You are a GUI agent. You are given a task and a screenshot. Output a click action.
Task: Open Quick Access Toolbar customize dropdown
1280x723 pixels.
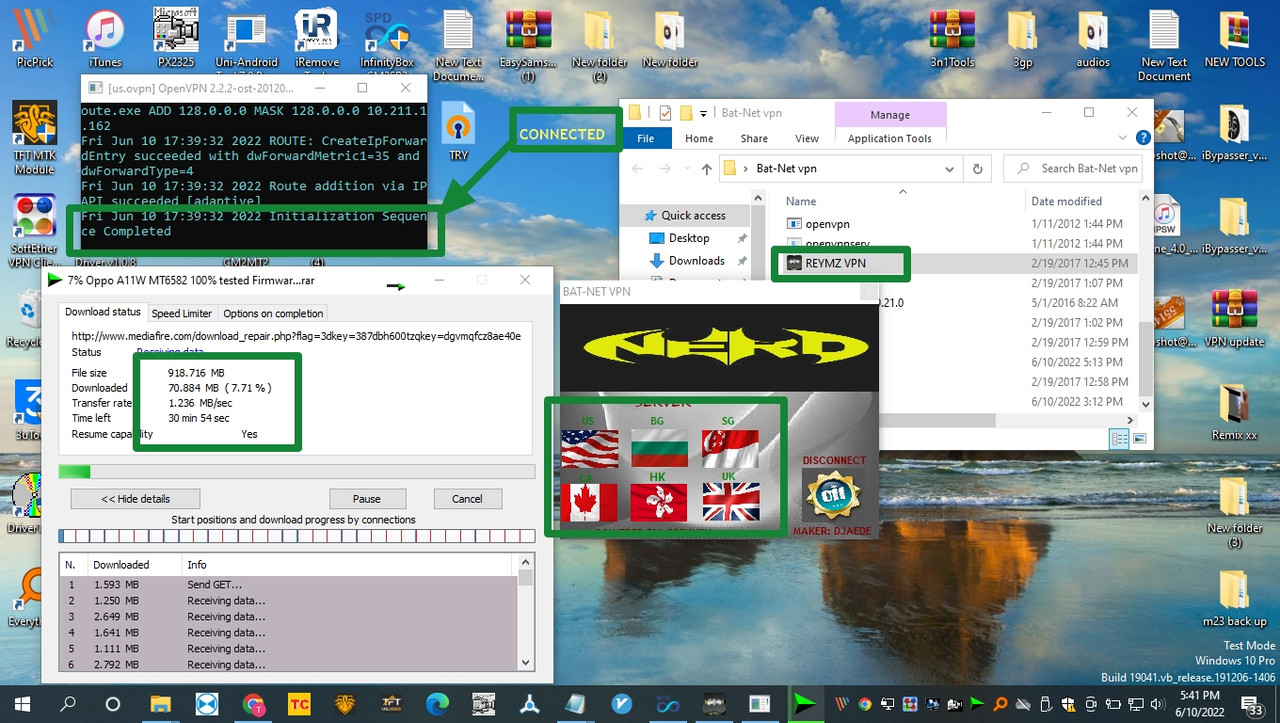click(x=703, y=113)
